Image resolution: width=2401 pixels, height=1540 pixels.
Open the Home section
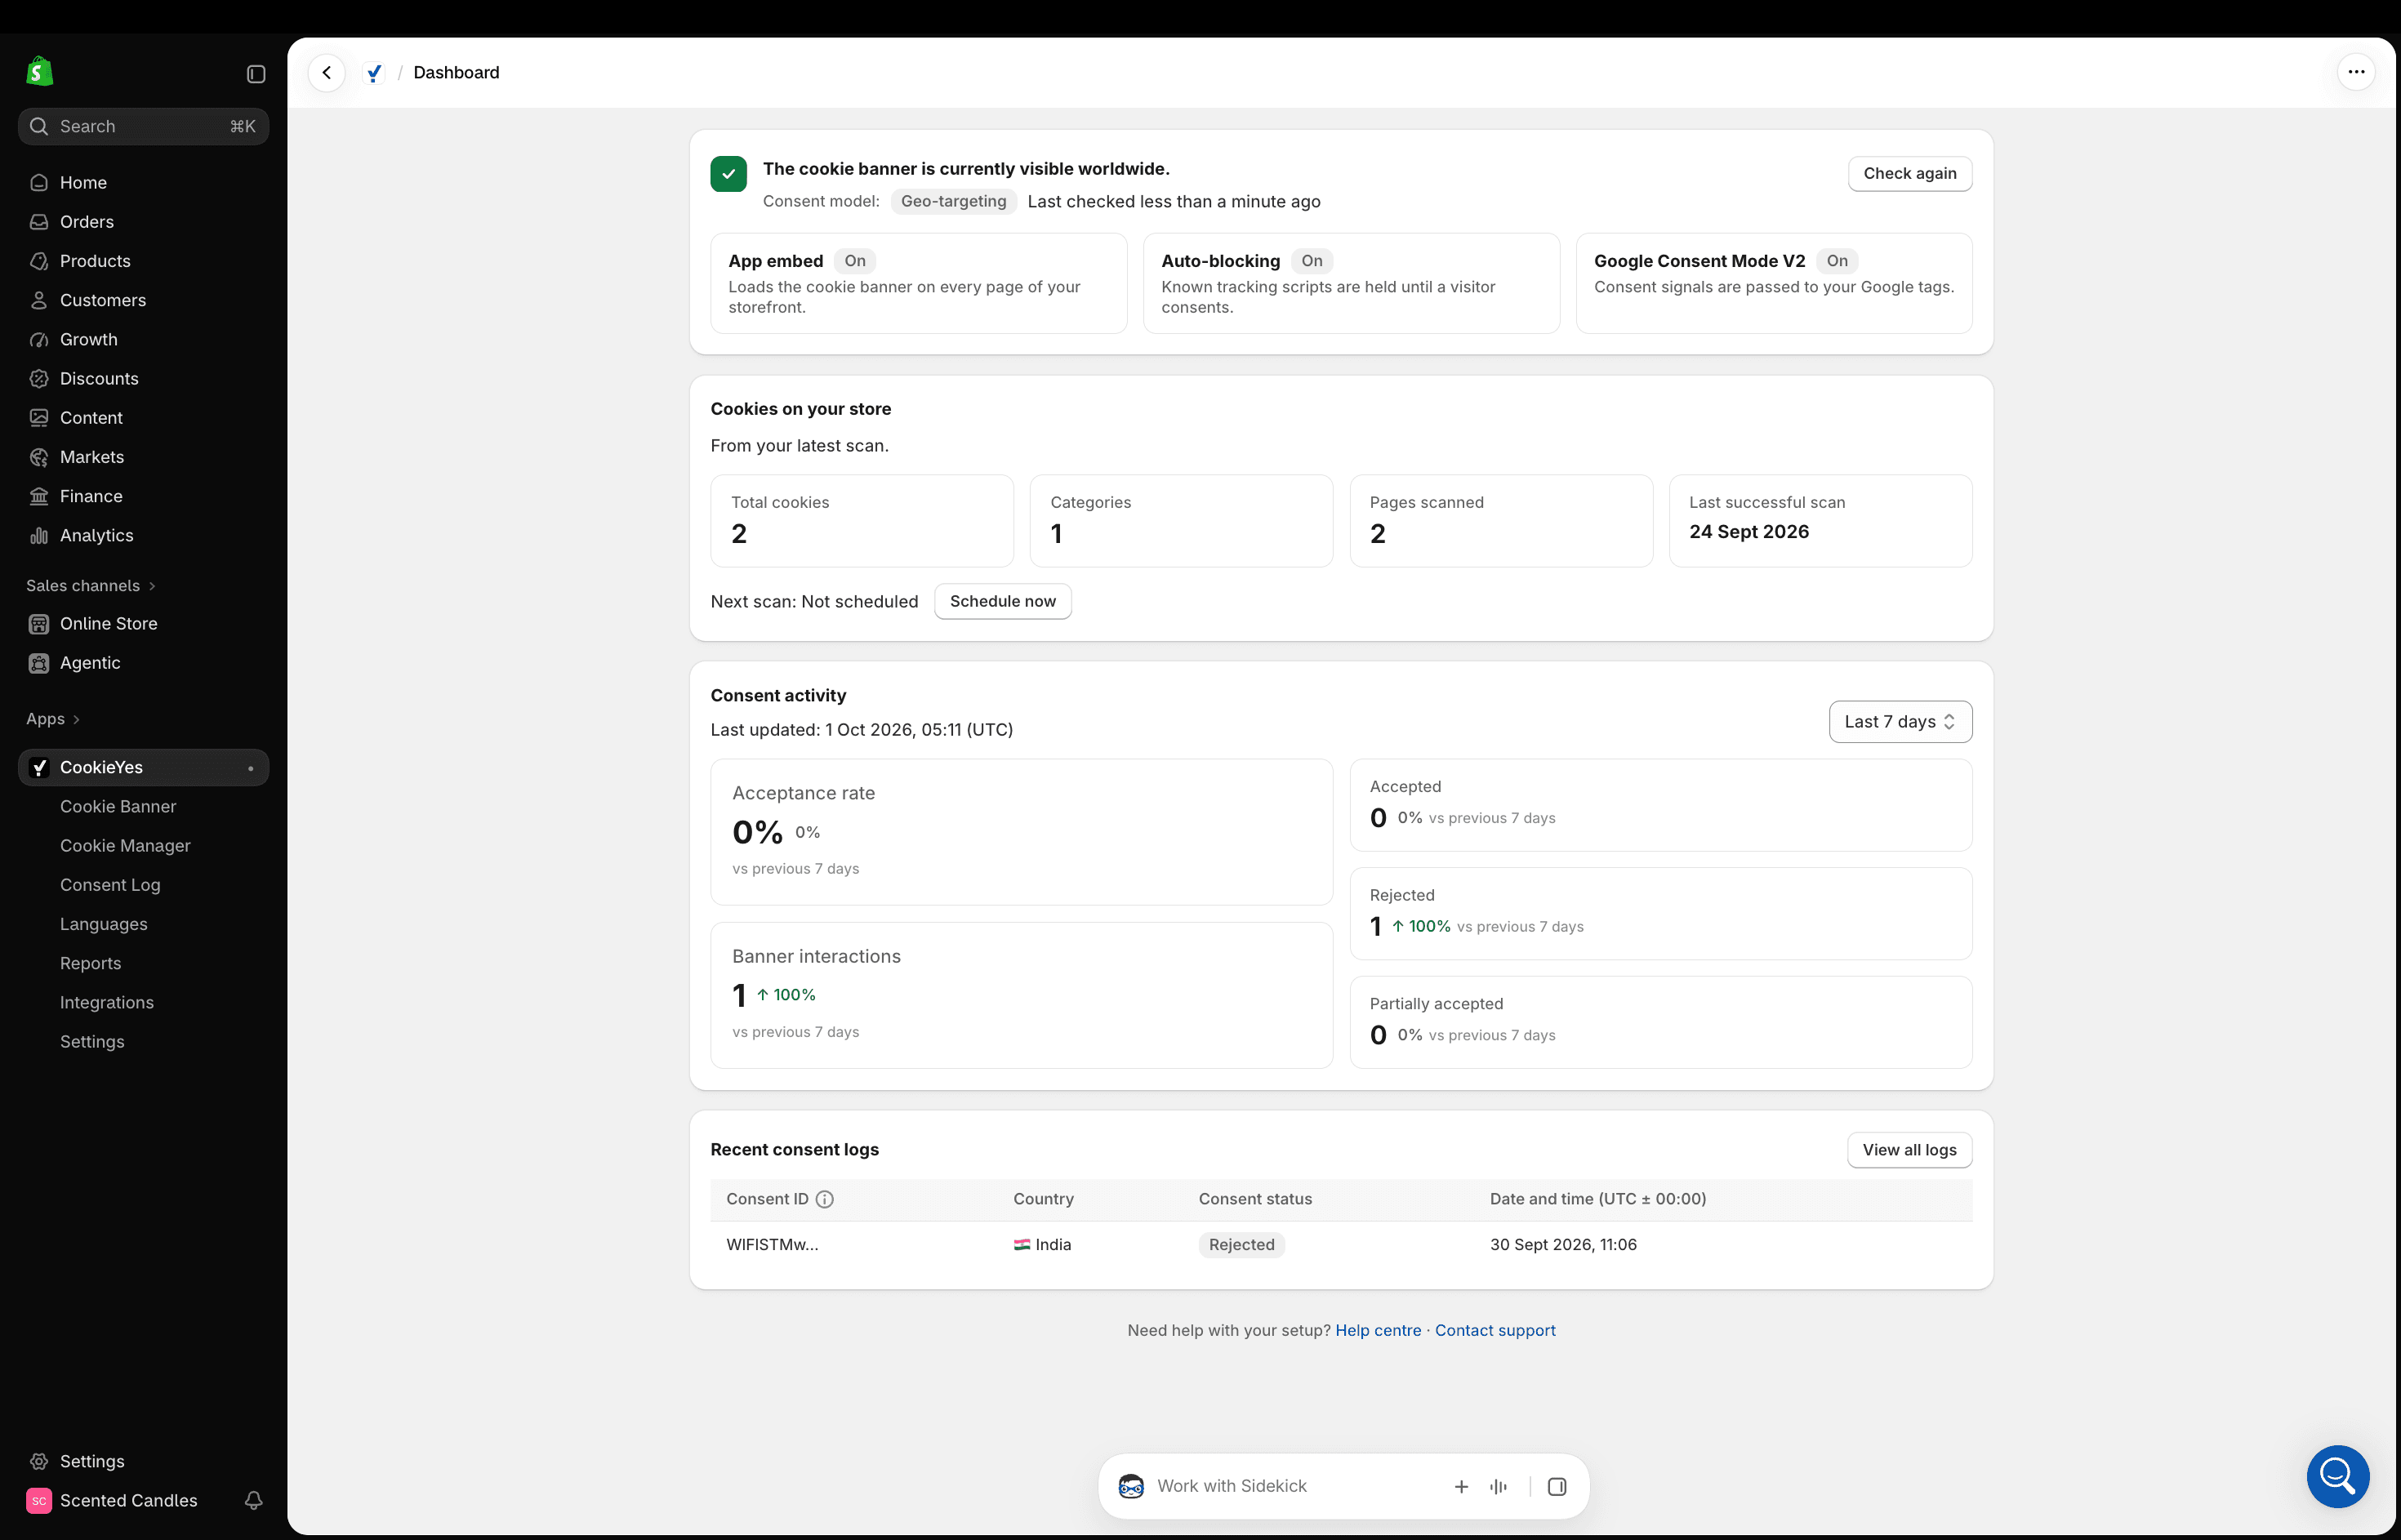coord(143,182)
